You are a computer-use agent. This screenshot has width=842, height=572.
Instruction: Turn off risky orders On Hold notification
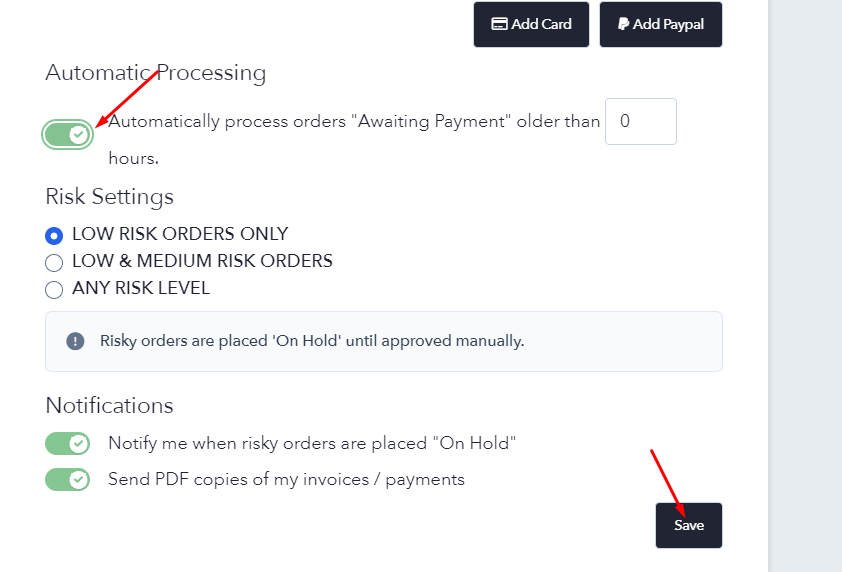(67, 444)
